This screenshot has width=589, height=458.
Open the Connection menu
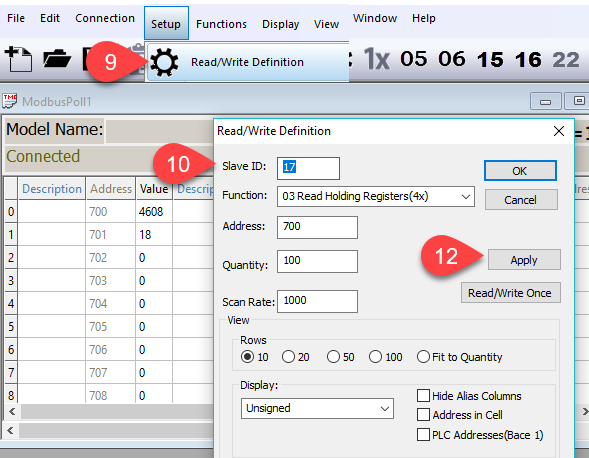pyautogui.click(x=105, y=18)
